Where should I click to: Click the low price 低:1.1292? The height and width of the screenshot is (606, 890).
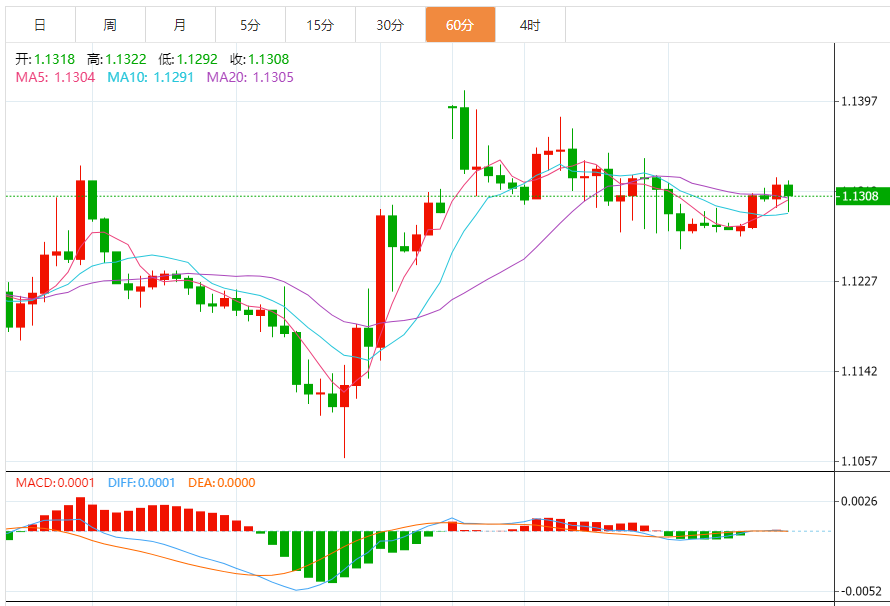(188, 59)
